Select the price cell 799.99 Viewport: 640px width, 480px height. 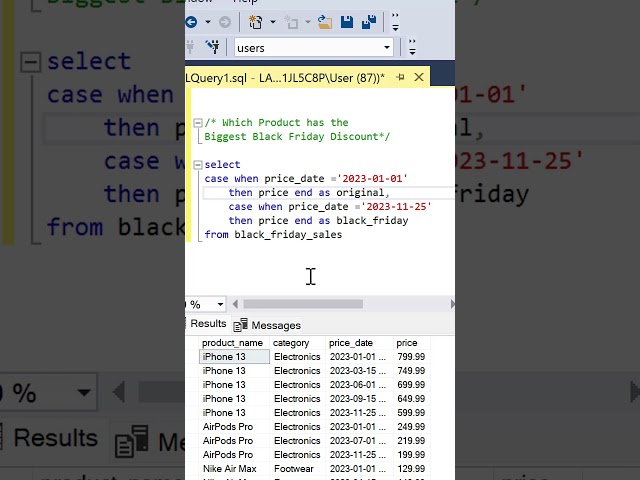click(411, 357)
